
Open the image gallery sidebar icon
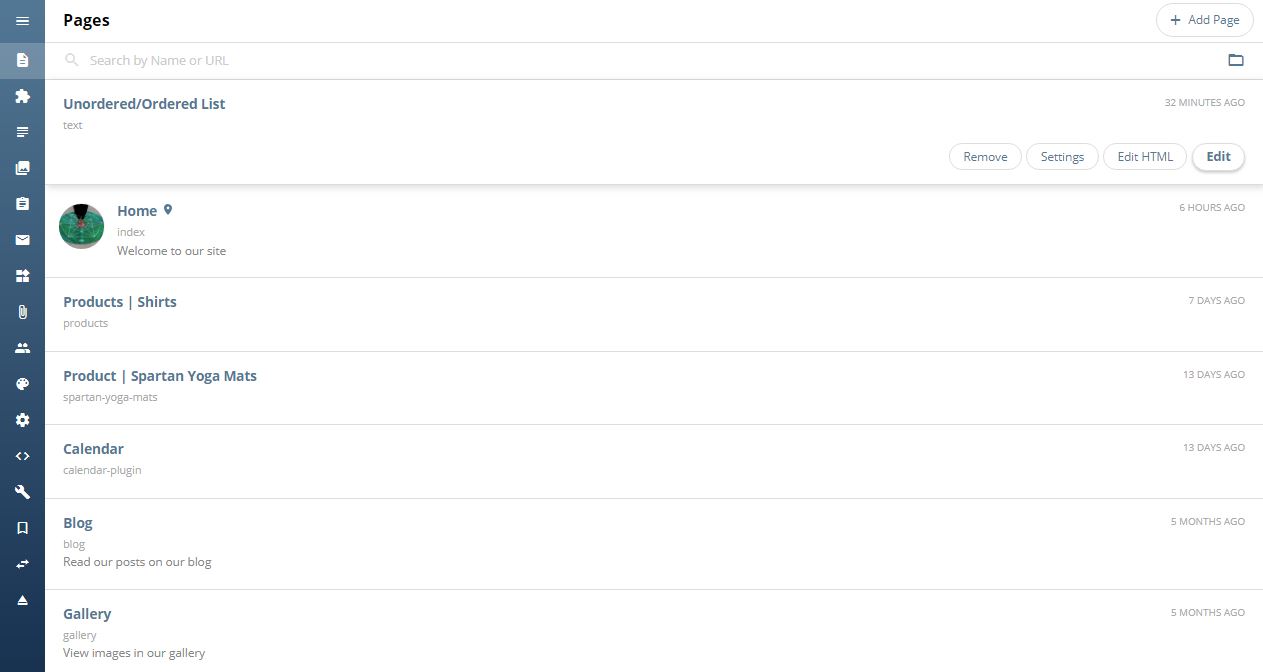(22, 168)
